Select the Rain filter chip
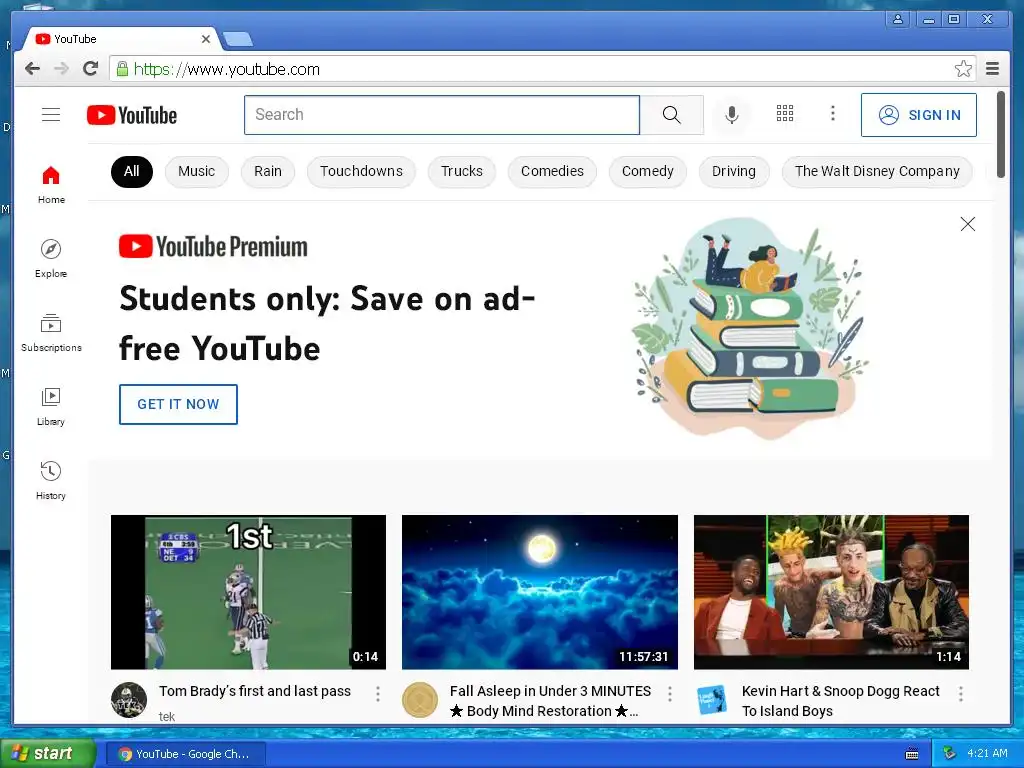 click(268, 172)
